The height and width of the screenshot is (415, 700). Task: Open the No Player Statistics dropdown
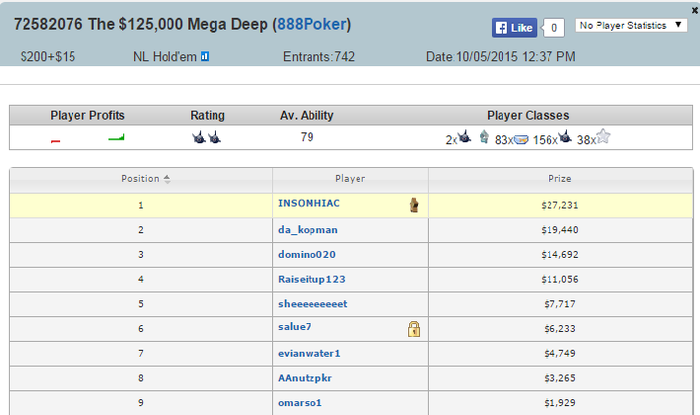point(631,25)
